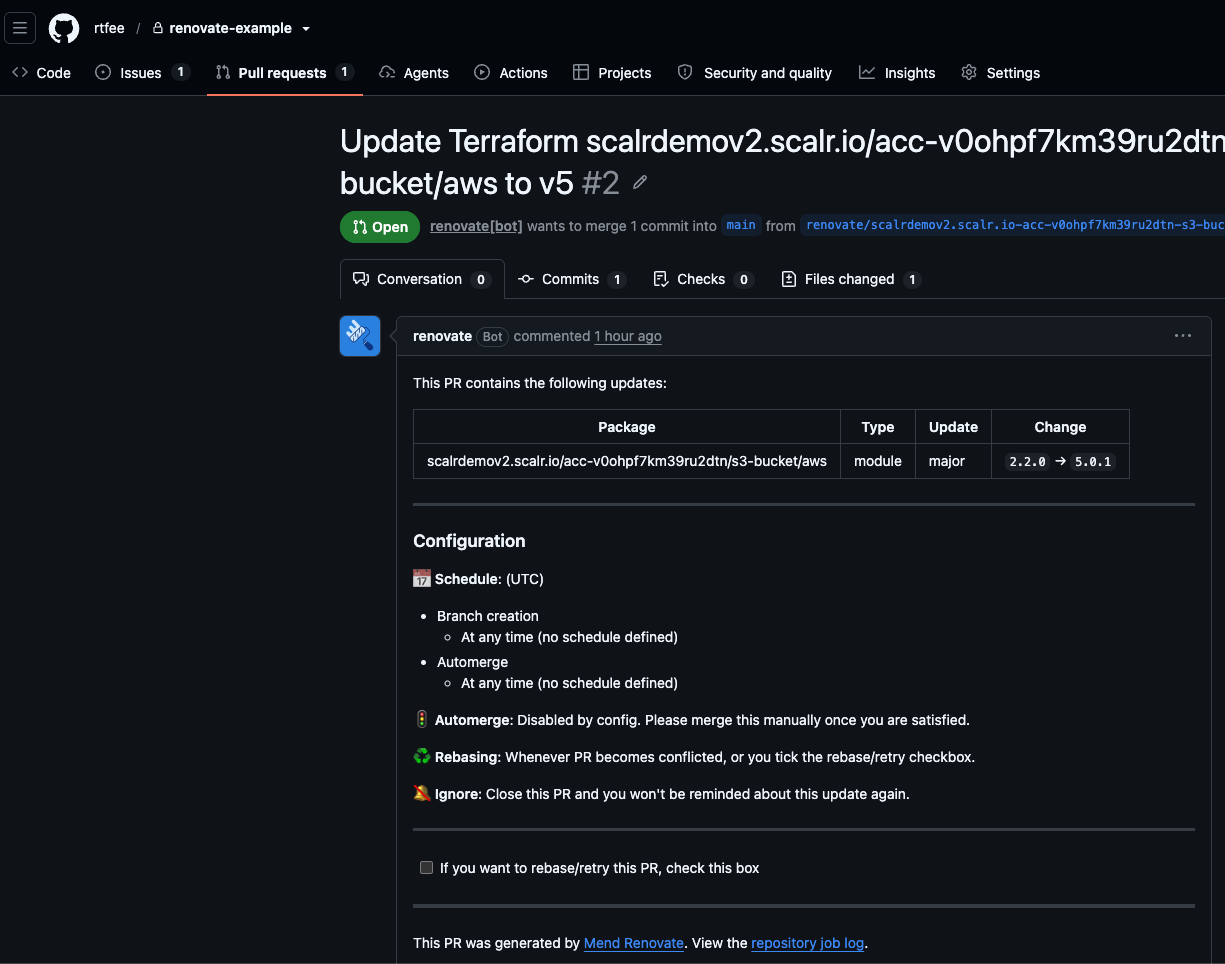Open the renovate-example repository link
The height and width of the screenshot is (964, 1225).
tap(230, 28)
